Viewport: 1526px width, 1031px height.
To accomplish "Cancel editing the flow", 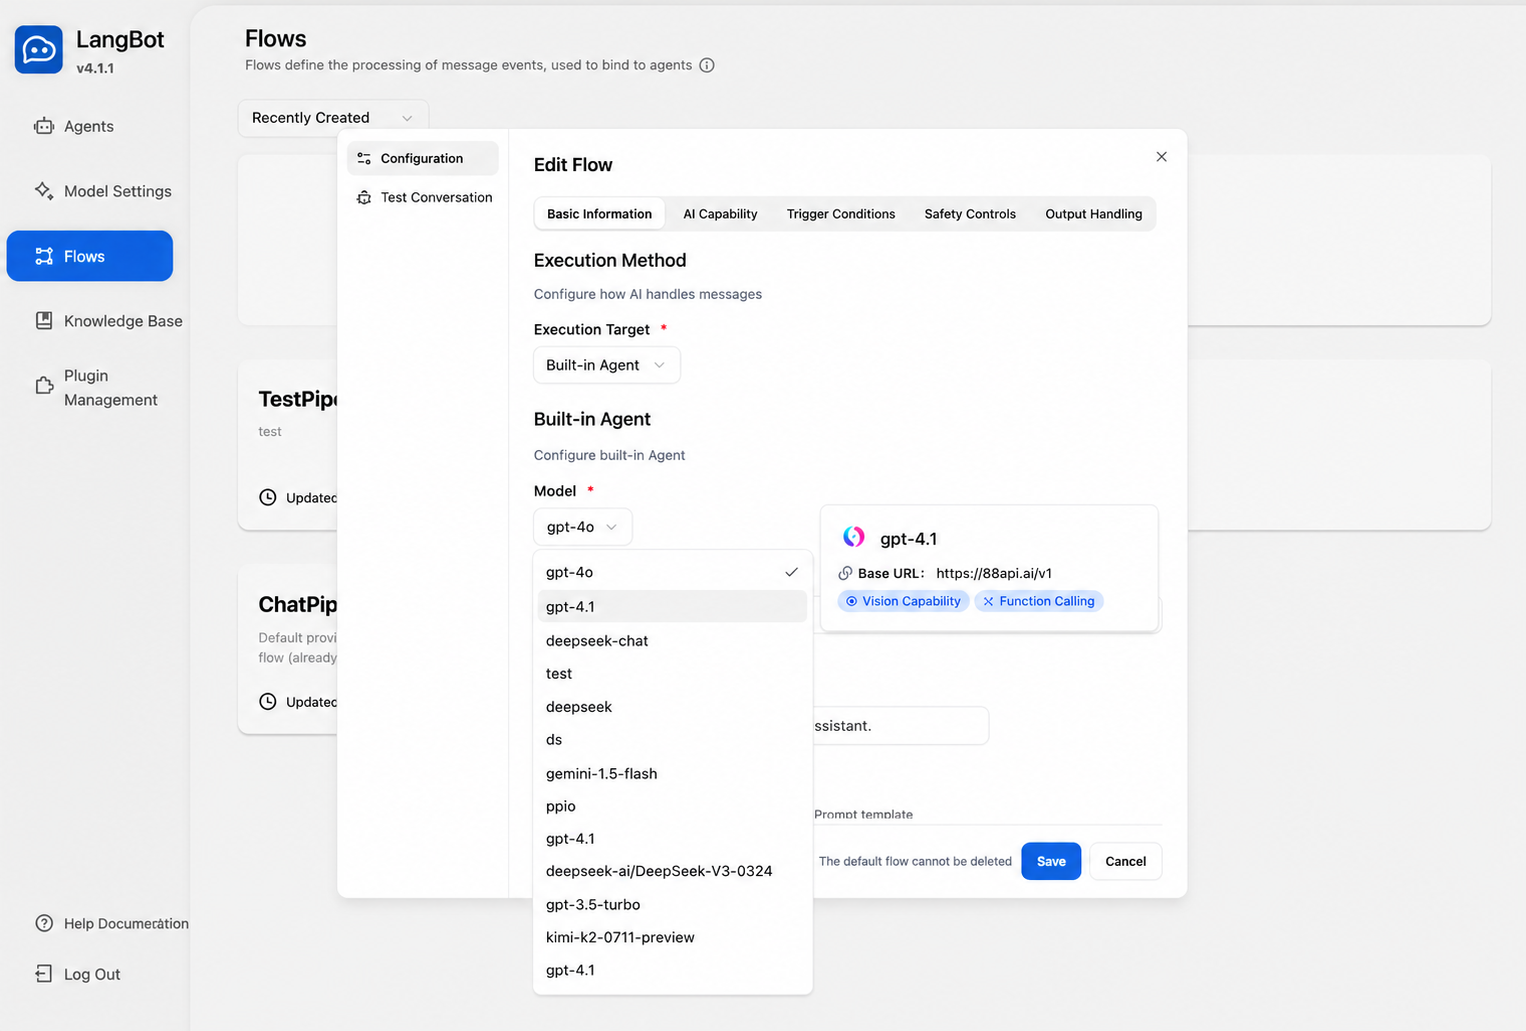I will tap(1125, 861).
